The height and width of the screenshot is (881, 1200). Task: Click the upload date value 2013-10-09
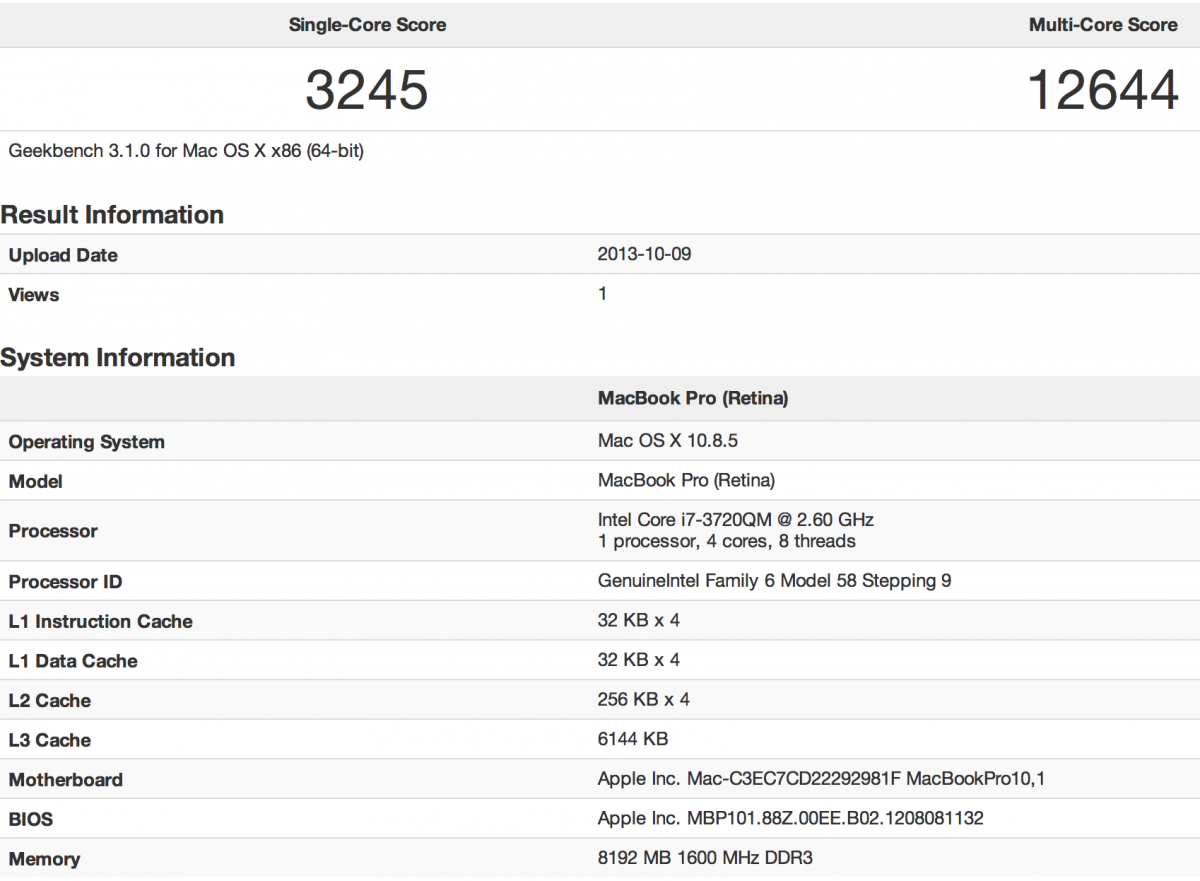click(644, 254)
